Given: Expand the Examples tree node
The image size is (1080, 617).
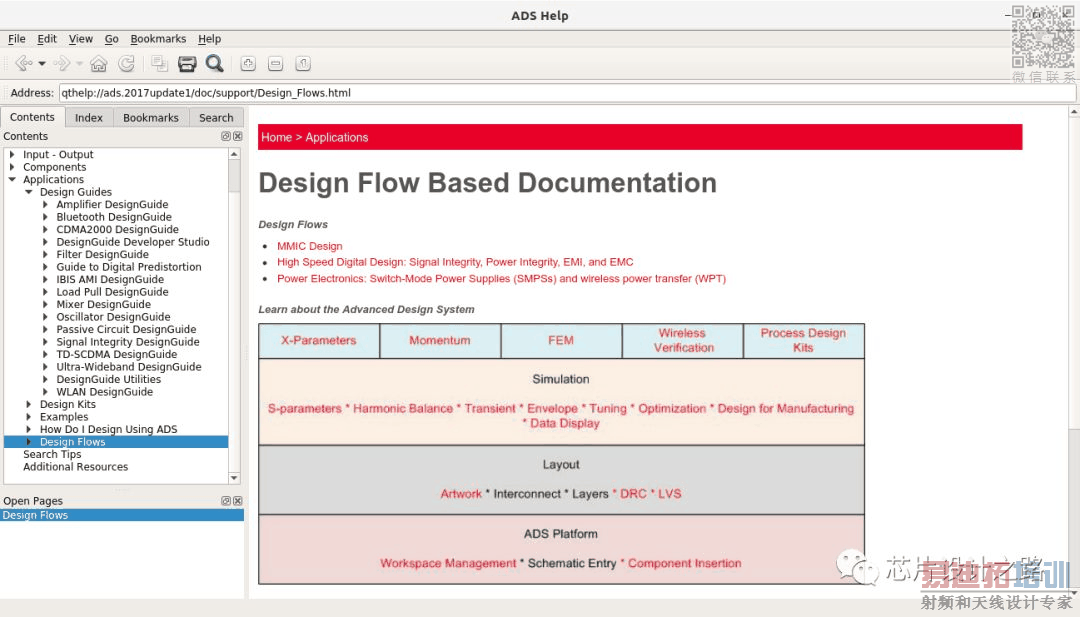Looking at the screenshot, I should point(28,417).
